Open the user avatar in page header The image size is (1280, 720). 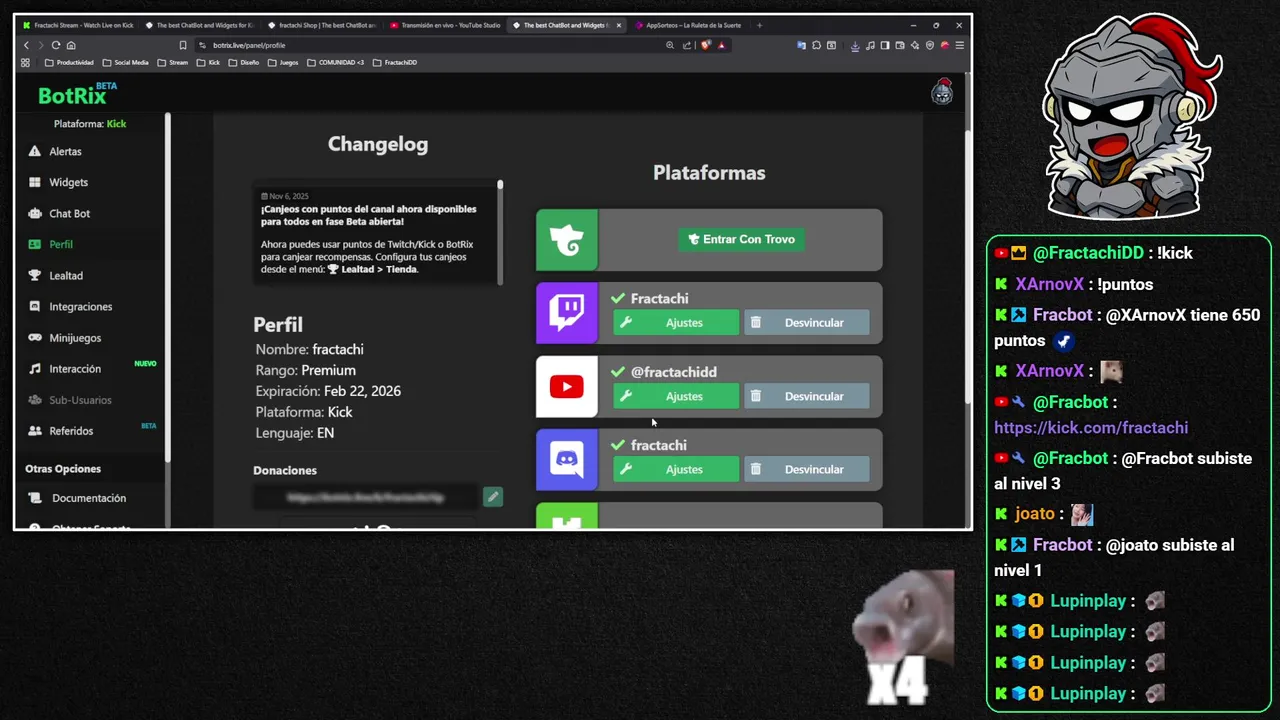[x=942, y=92]
